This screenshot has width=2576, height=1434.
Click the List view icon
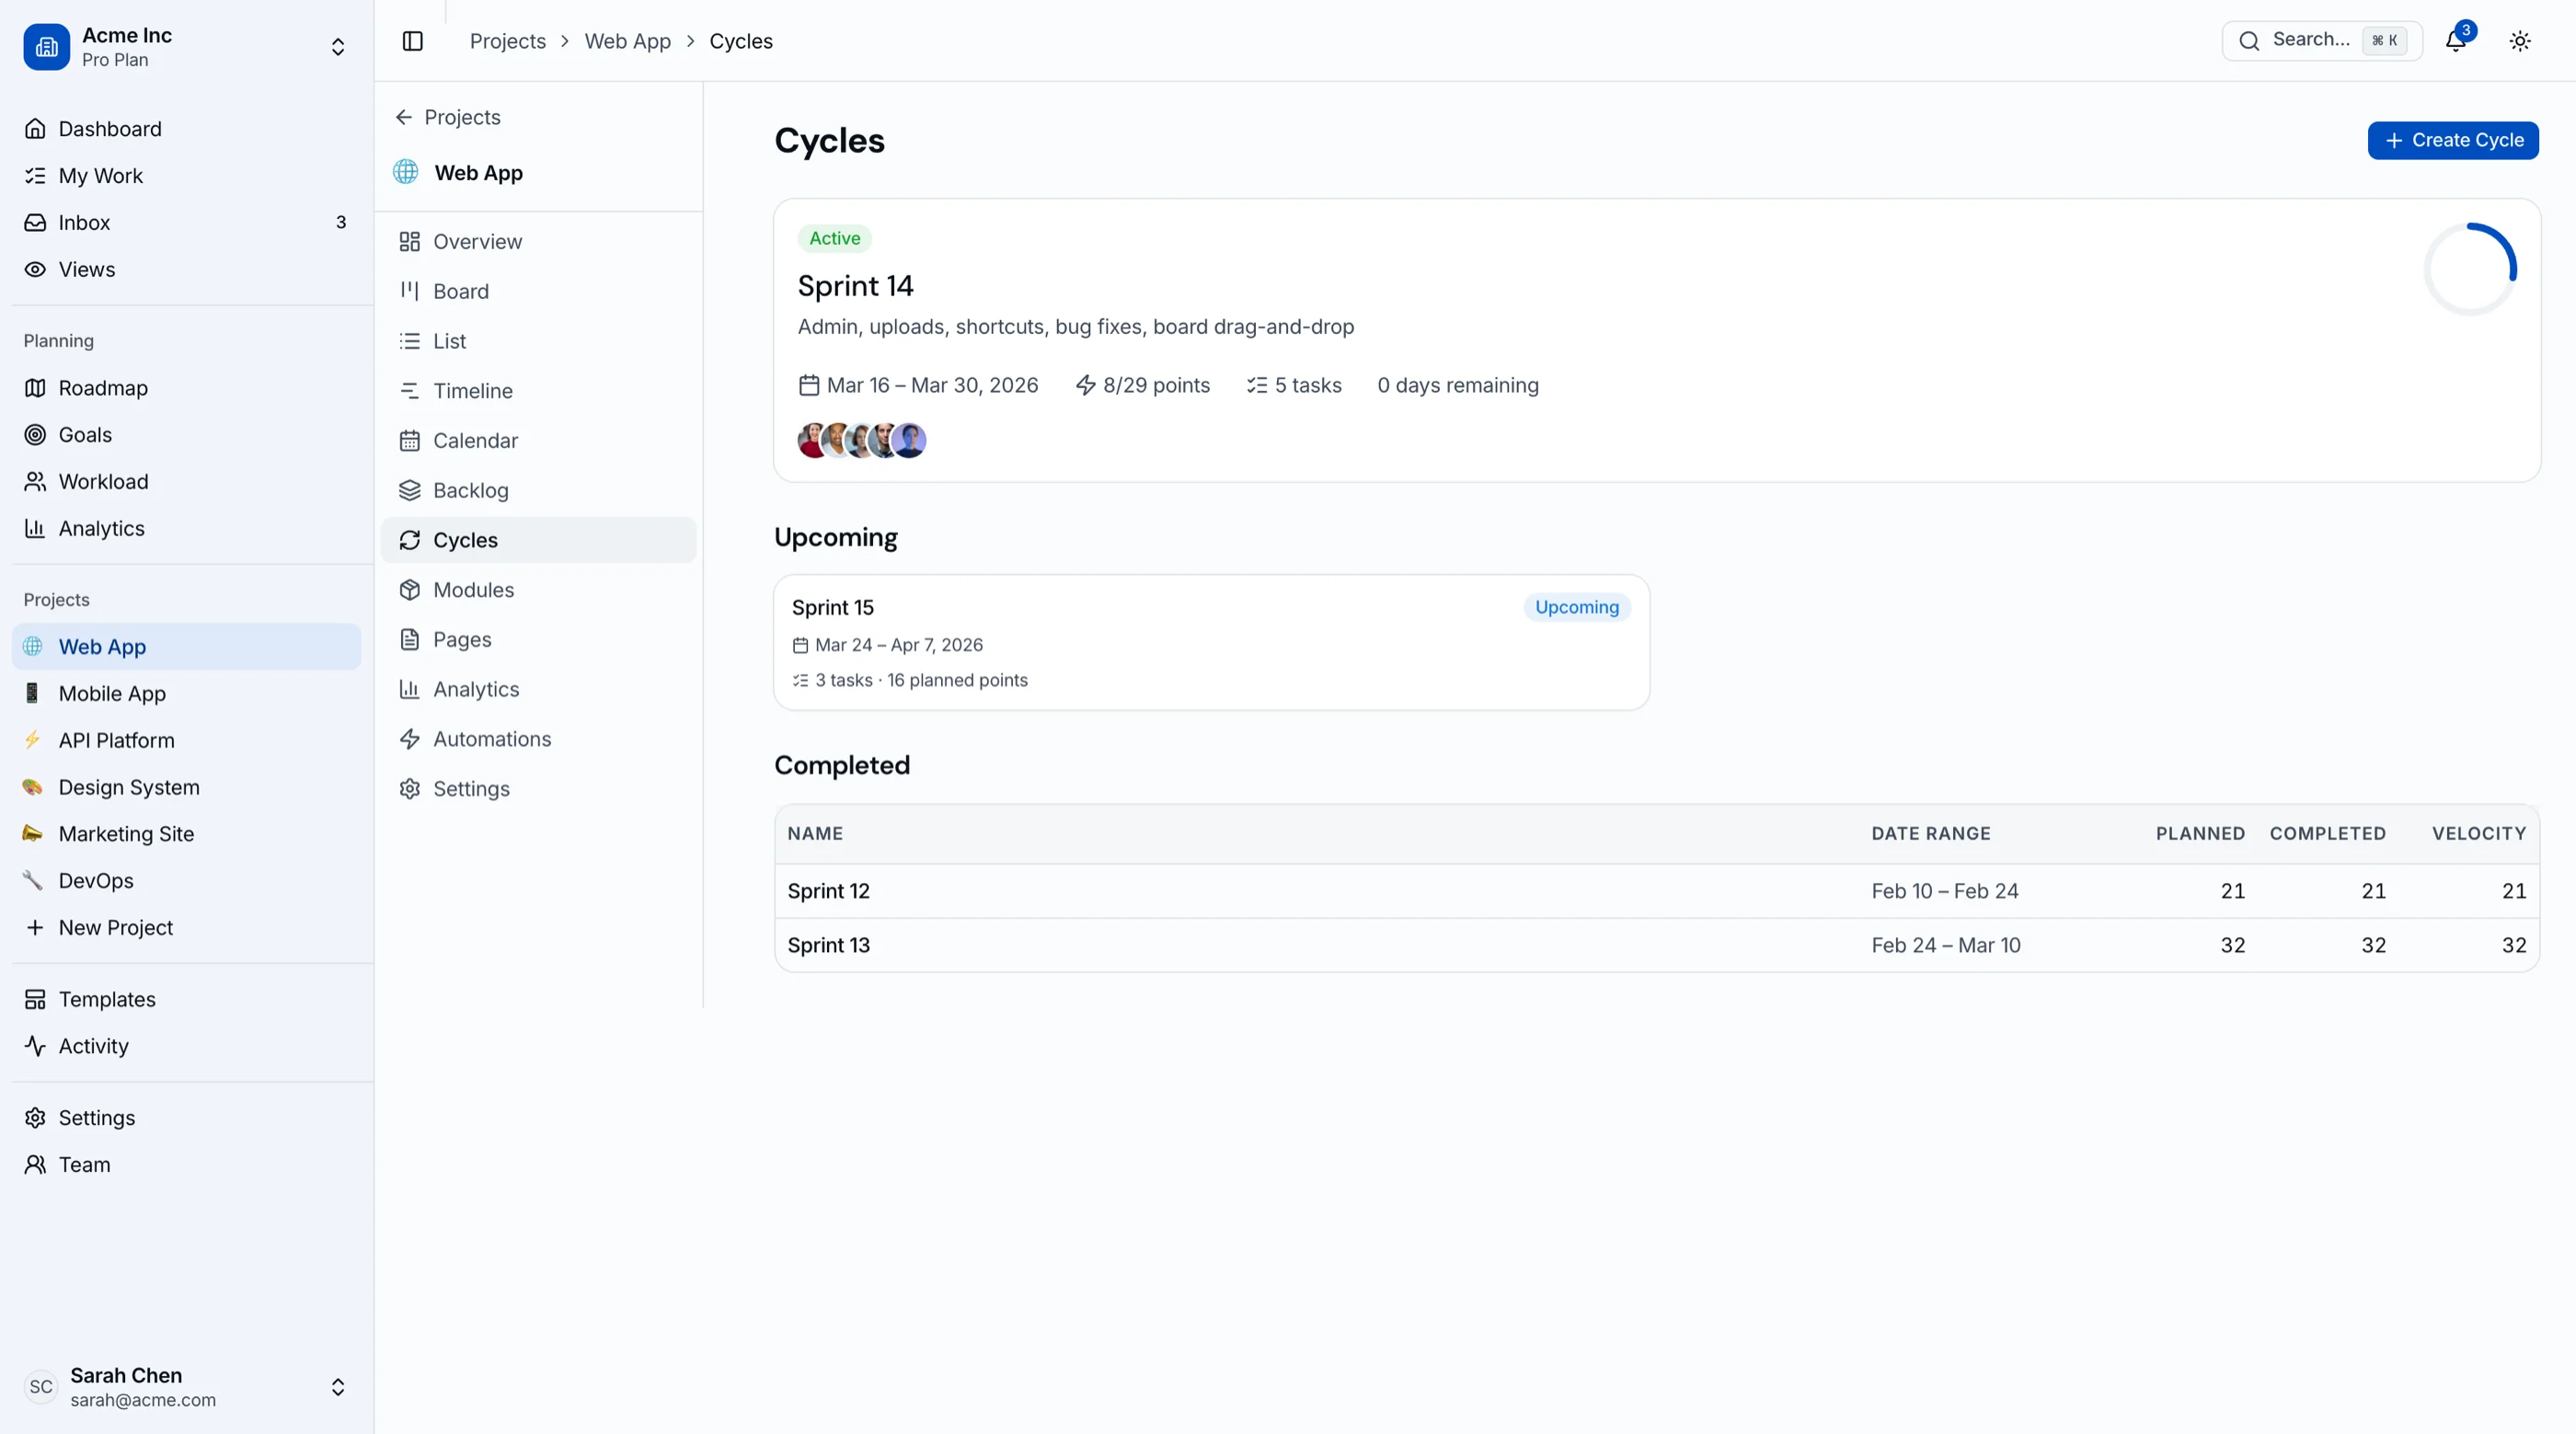(410, 341)
